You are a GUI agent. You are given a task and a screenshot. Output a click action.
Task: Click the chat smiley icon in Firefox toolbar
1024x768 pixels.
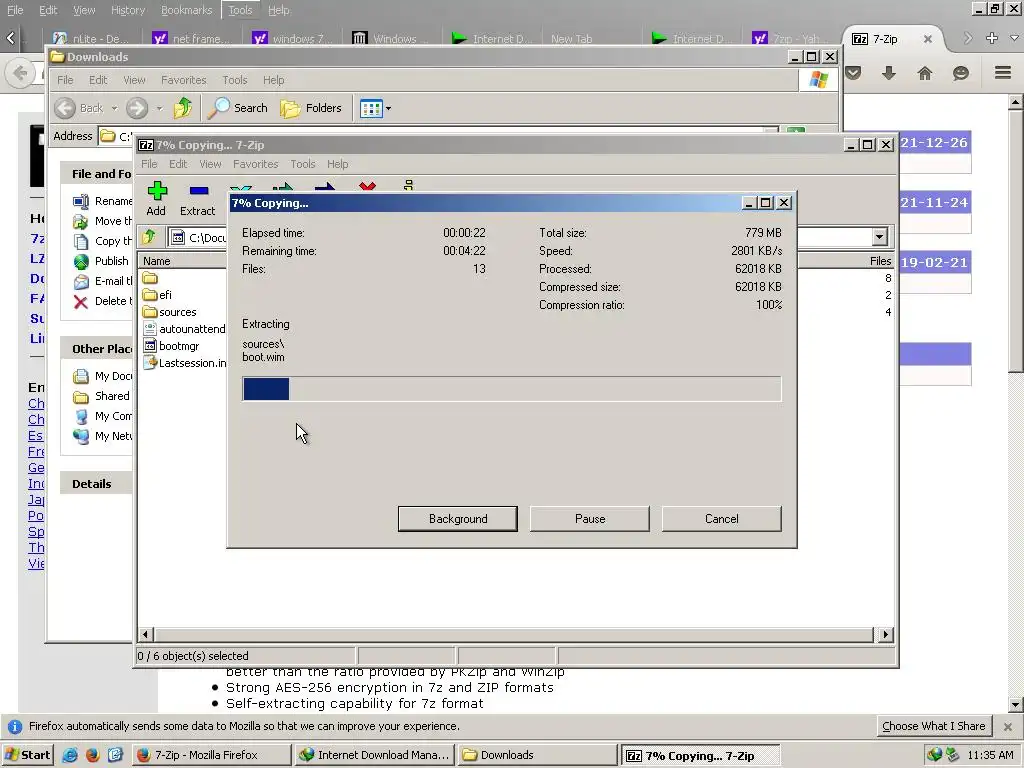(961, 73)
